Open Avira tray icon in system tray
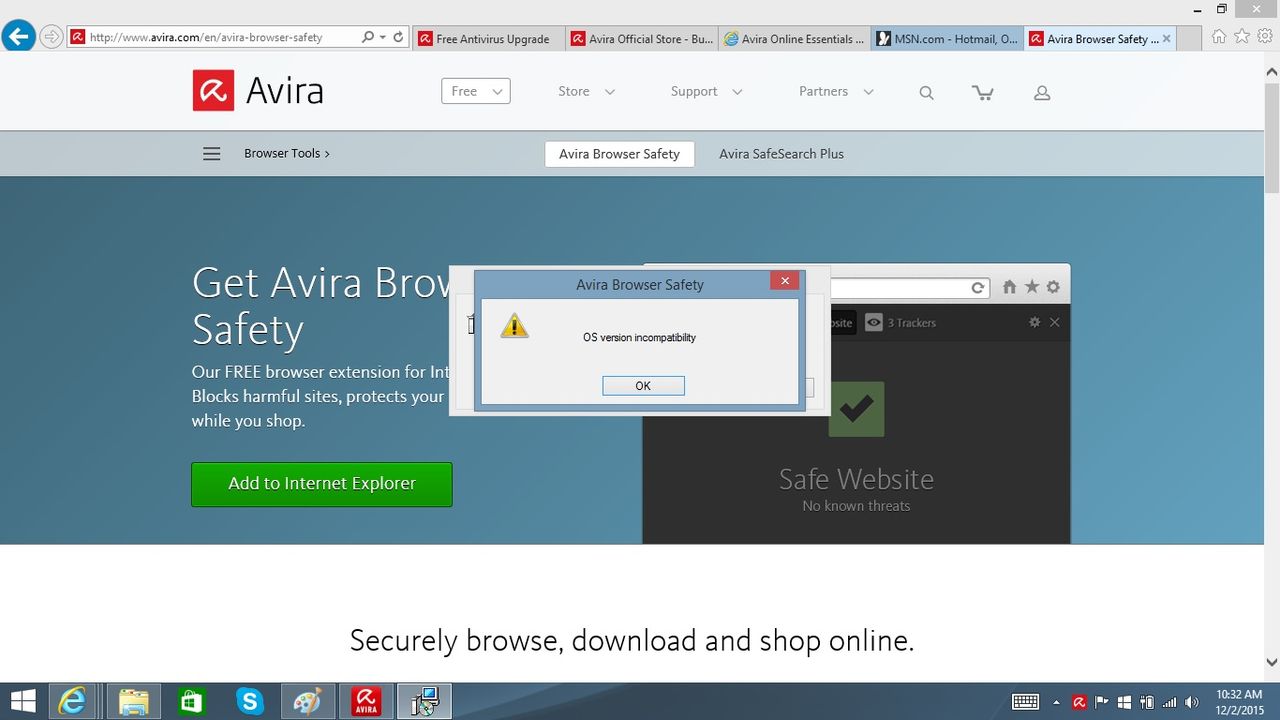1280x720 pixels. point(1079,702)
